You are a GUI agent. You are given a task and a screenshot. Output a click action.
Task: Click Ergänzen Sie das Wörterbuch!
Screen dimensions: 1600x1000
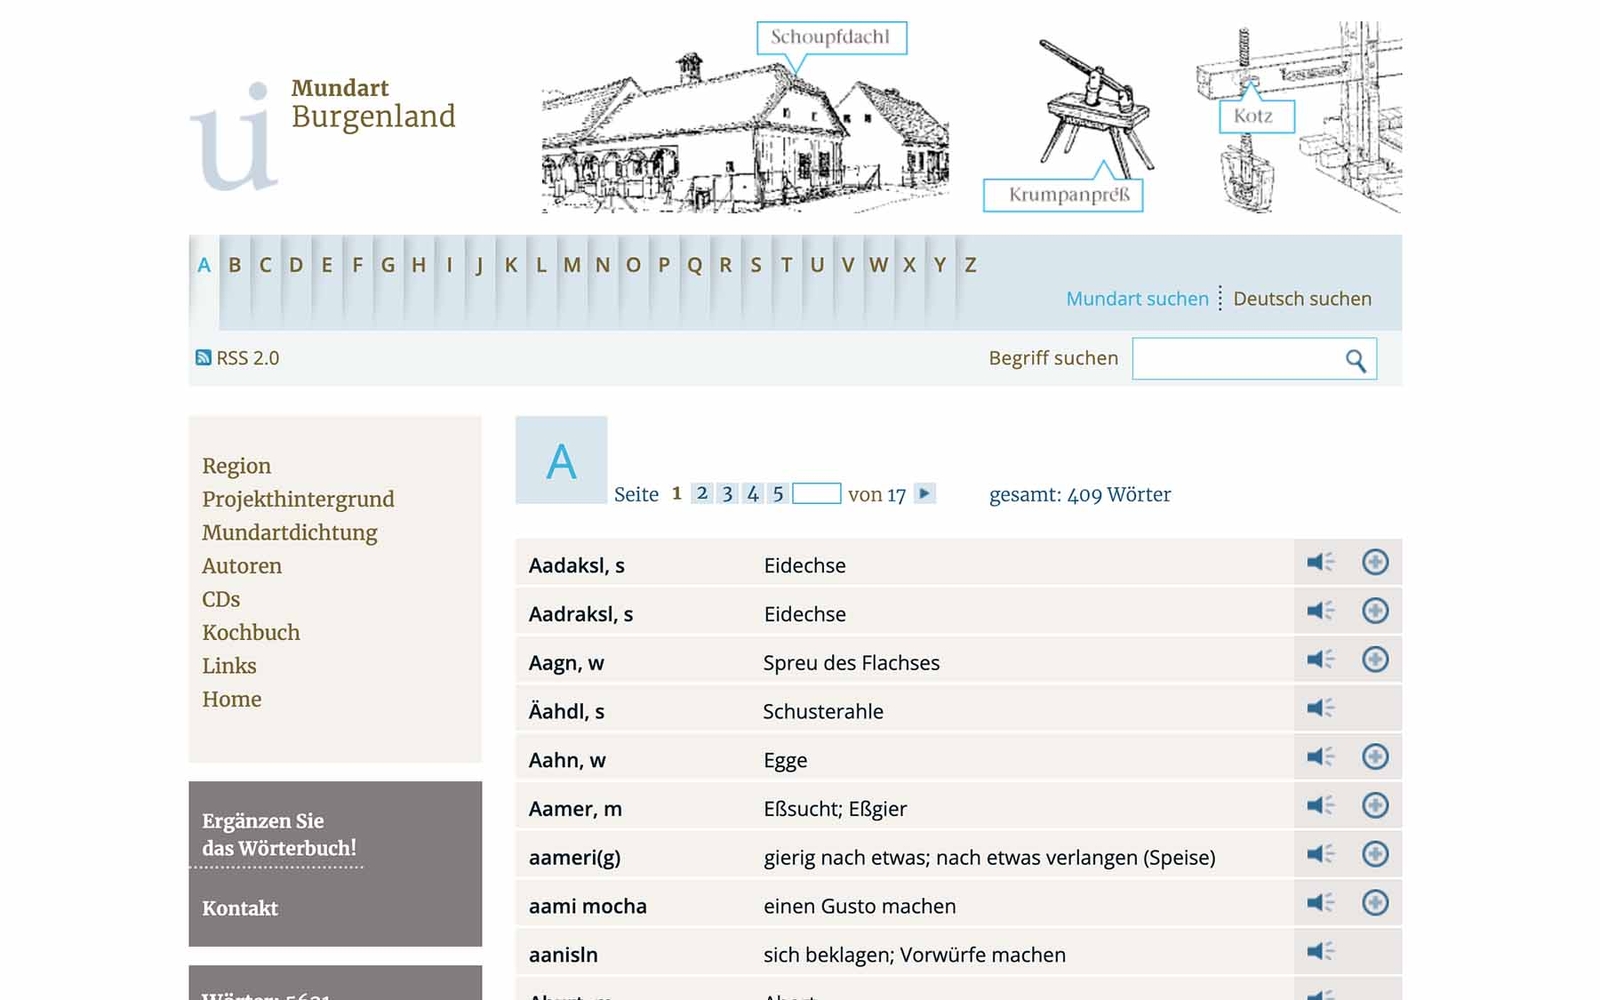pyautogui.click(x=279, y=834)
